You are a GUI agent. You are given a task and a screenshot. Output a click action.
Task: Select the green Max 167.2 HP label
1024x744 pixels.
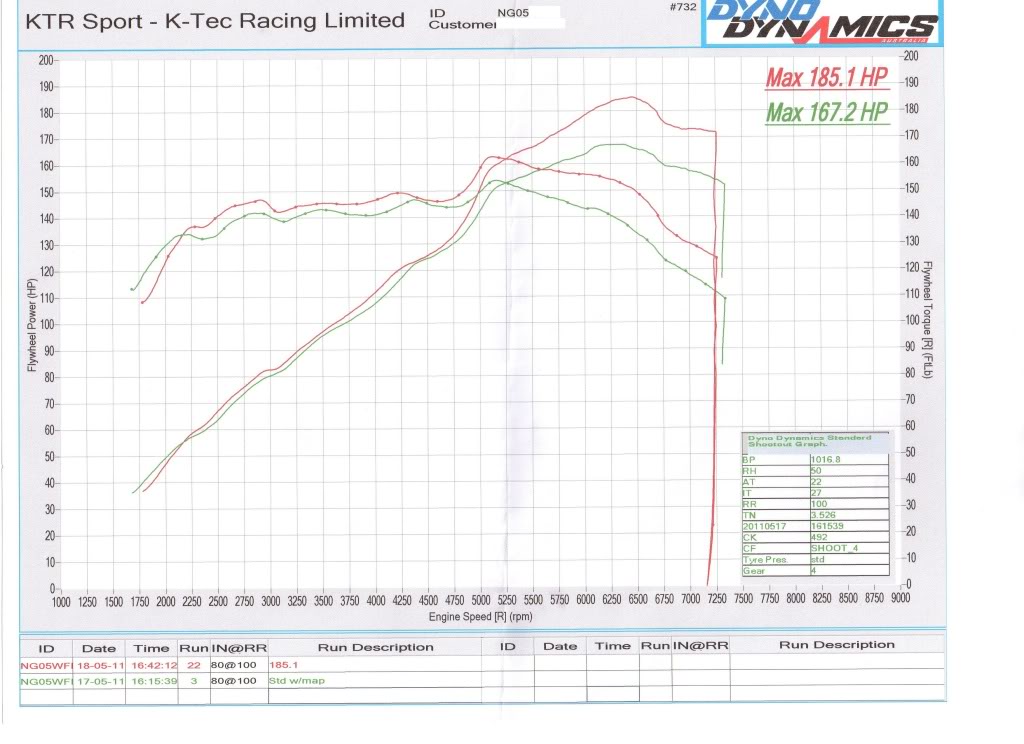pyautogui.click(x=828, y=112)
